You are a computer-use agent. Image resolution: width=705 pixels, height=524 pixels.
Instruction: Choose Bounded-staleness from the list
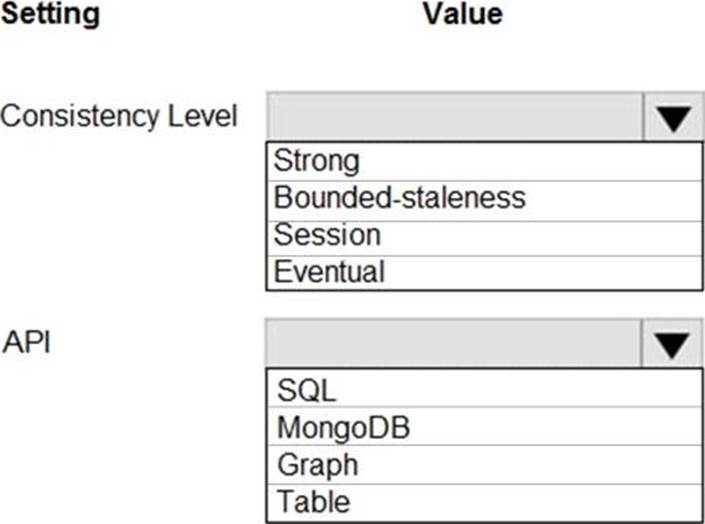[484, 197]
